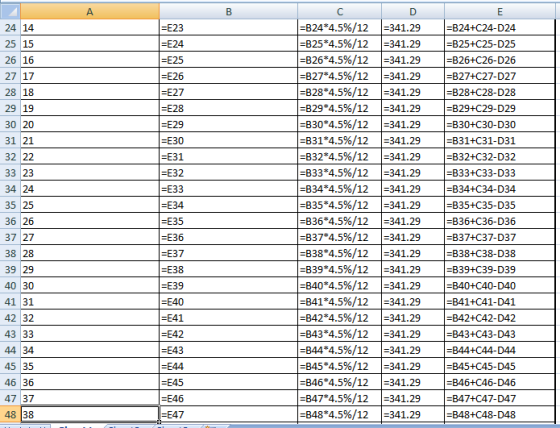
Task: Click cell containing =E23
Action: coord(229,28)
